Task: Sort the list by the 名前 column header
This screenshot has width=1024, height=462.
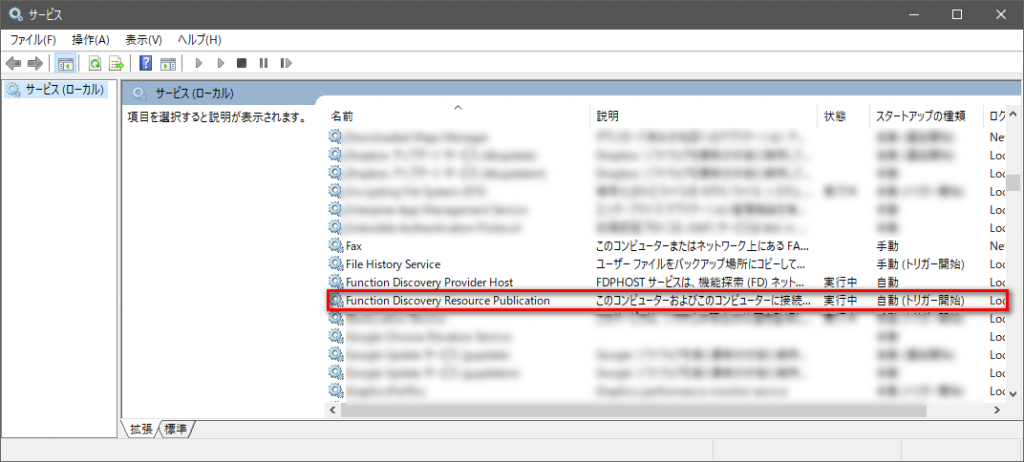Action: [342, 117]
